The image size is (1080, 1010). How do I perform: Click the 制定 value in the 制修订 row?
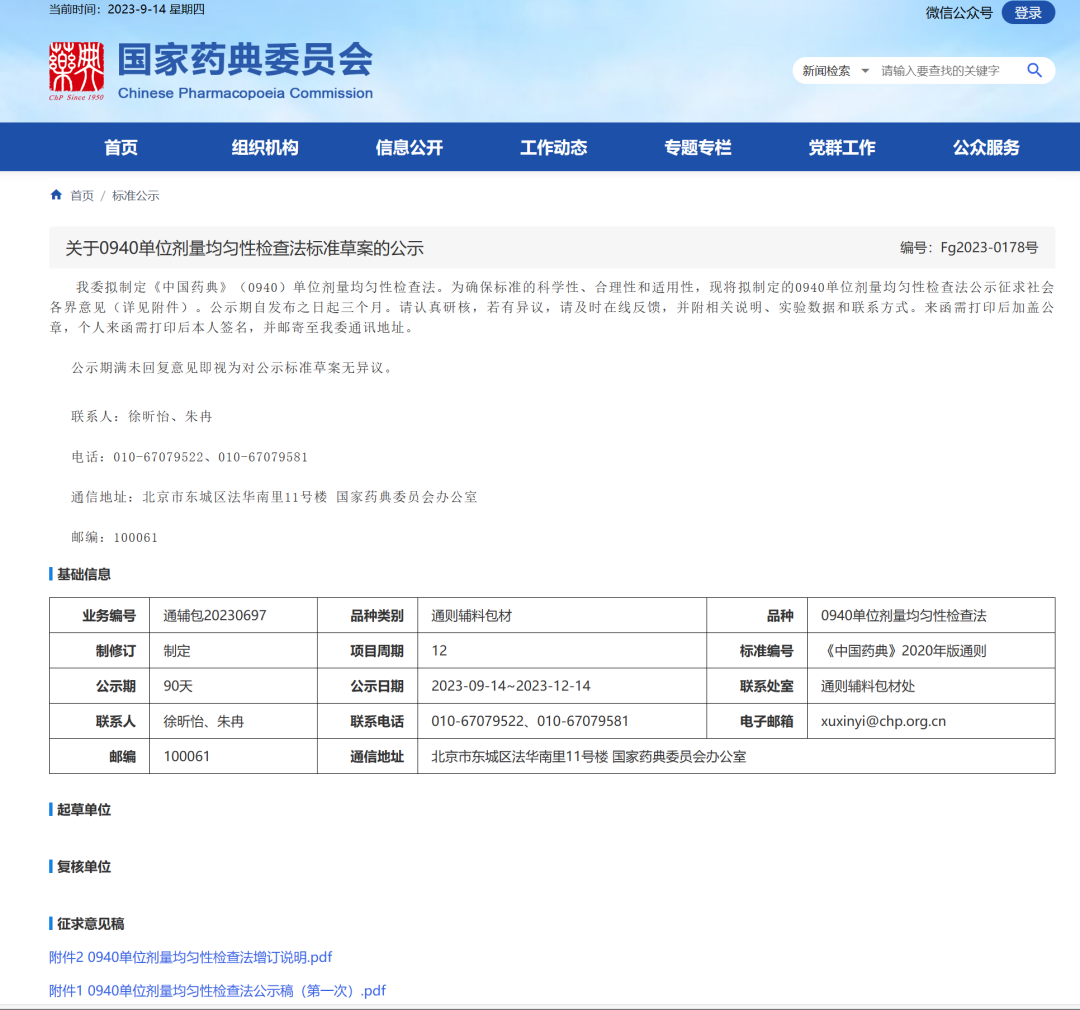coord(233,651)
